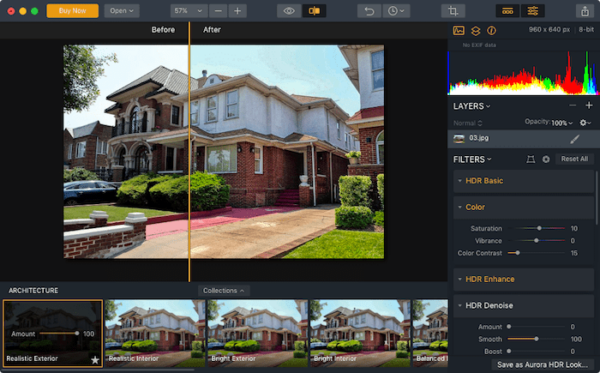
Task: Select the crop tool icon
Action: point(453,11)
